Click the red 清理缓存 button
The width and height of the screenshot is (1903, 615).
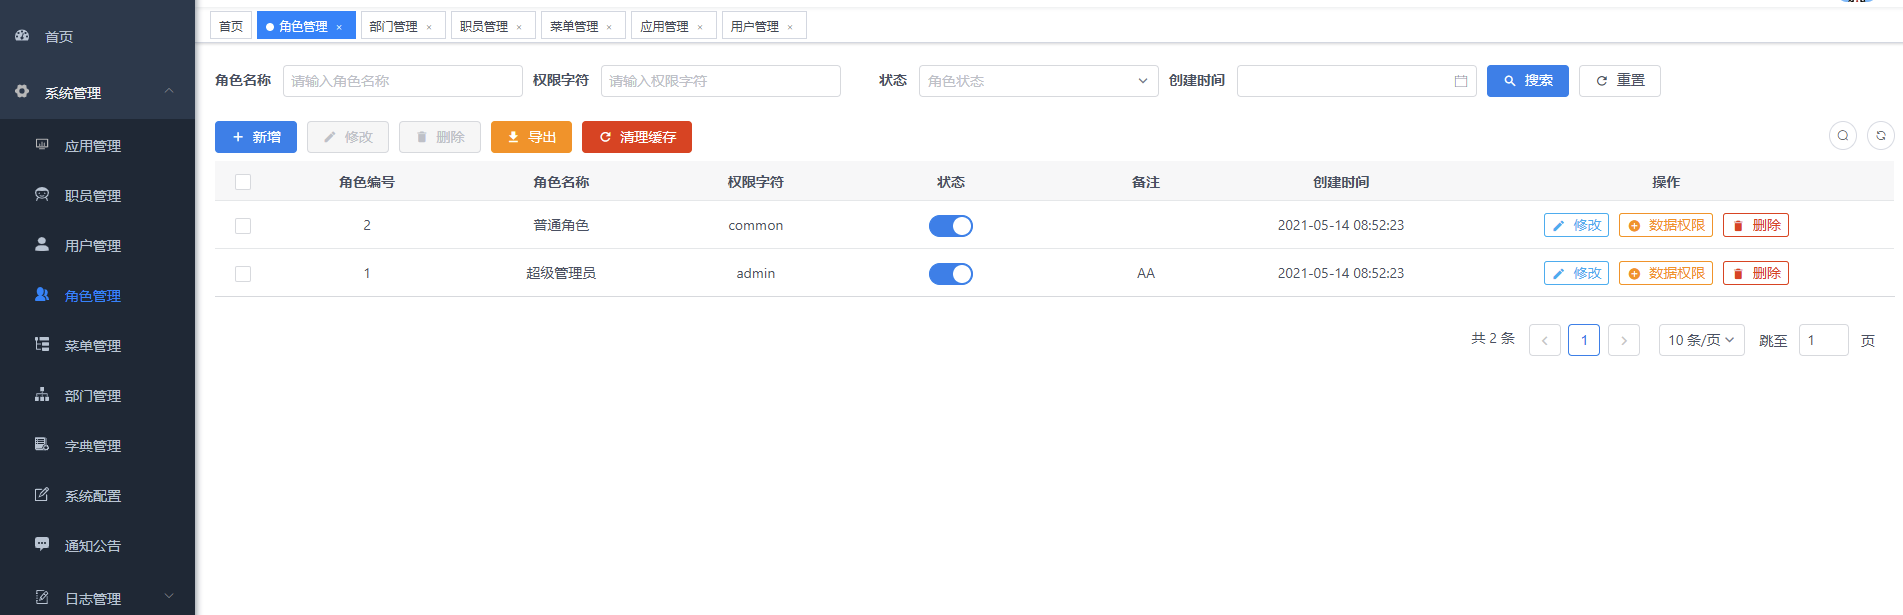click(x=636, y=137)
